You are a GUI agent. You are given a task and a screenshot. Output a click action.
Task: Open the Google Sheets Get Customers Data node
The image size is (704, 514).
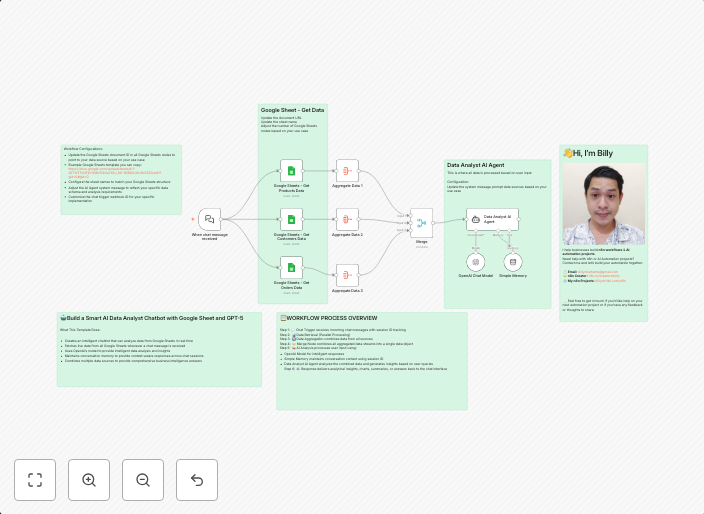tap(291, 220)
